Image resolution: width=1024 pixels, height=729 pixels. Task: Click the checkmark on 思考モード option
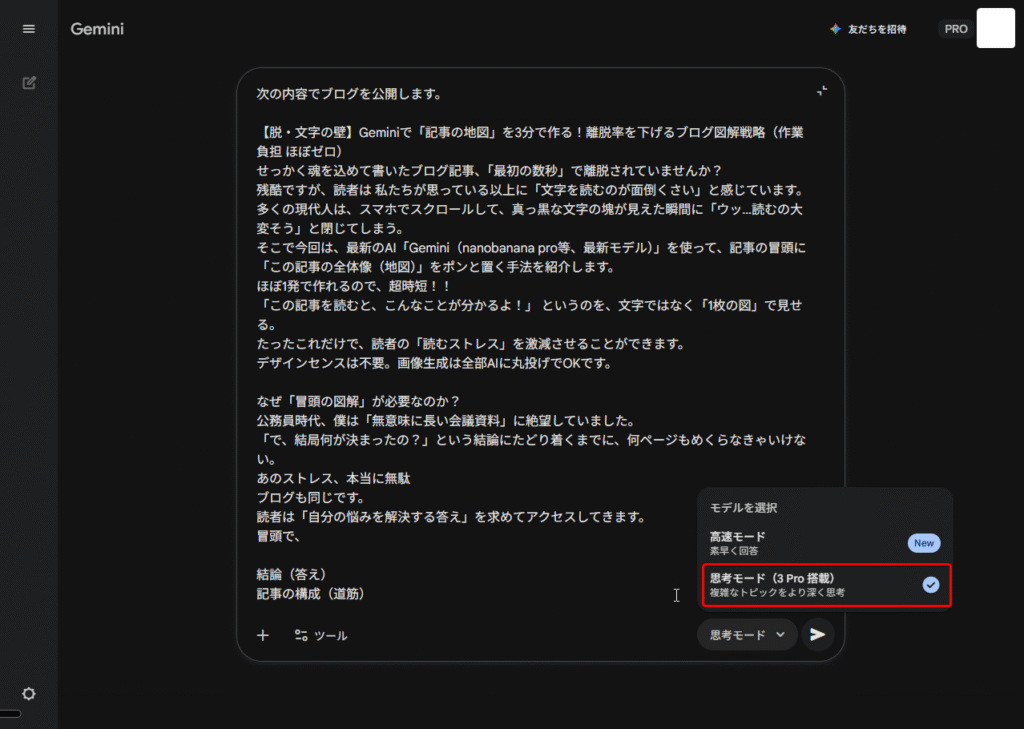click(x=930, y=585)
